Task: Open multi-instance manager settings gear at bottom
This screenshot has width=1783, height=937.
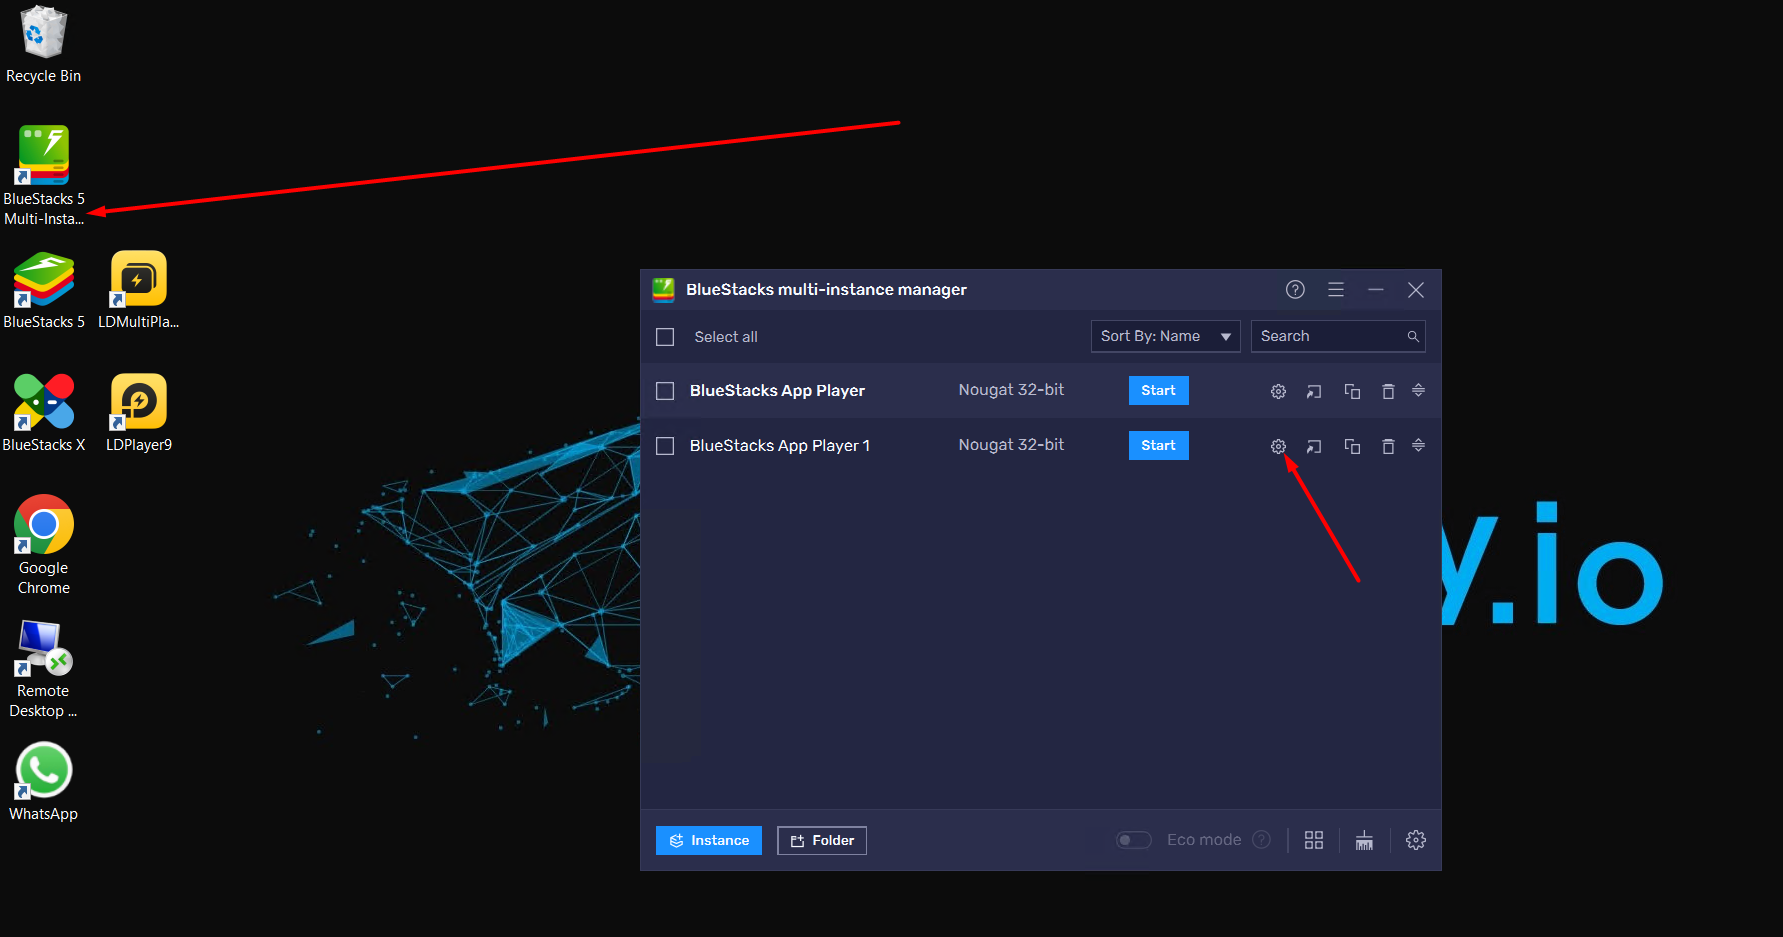Action: [1416, 840]
